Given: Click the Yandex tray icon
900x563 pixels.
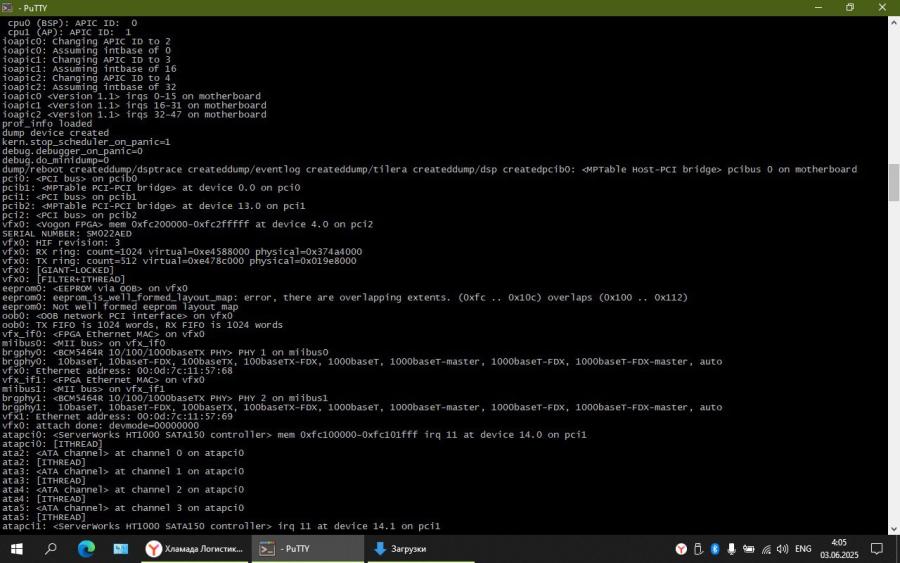Looking at the screenshot, I should 681,549.
